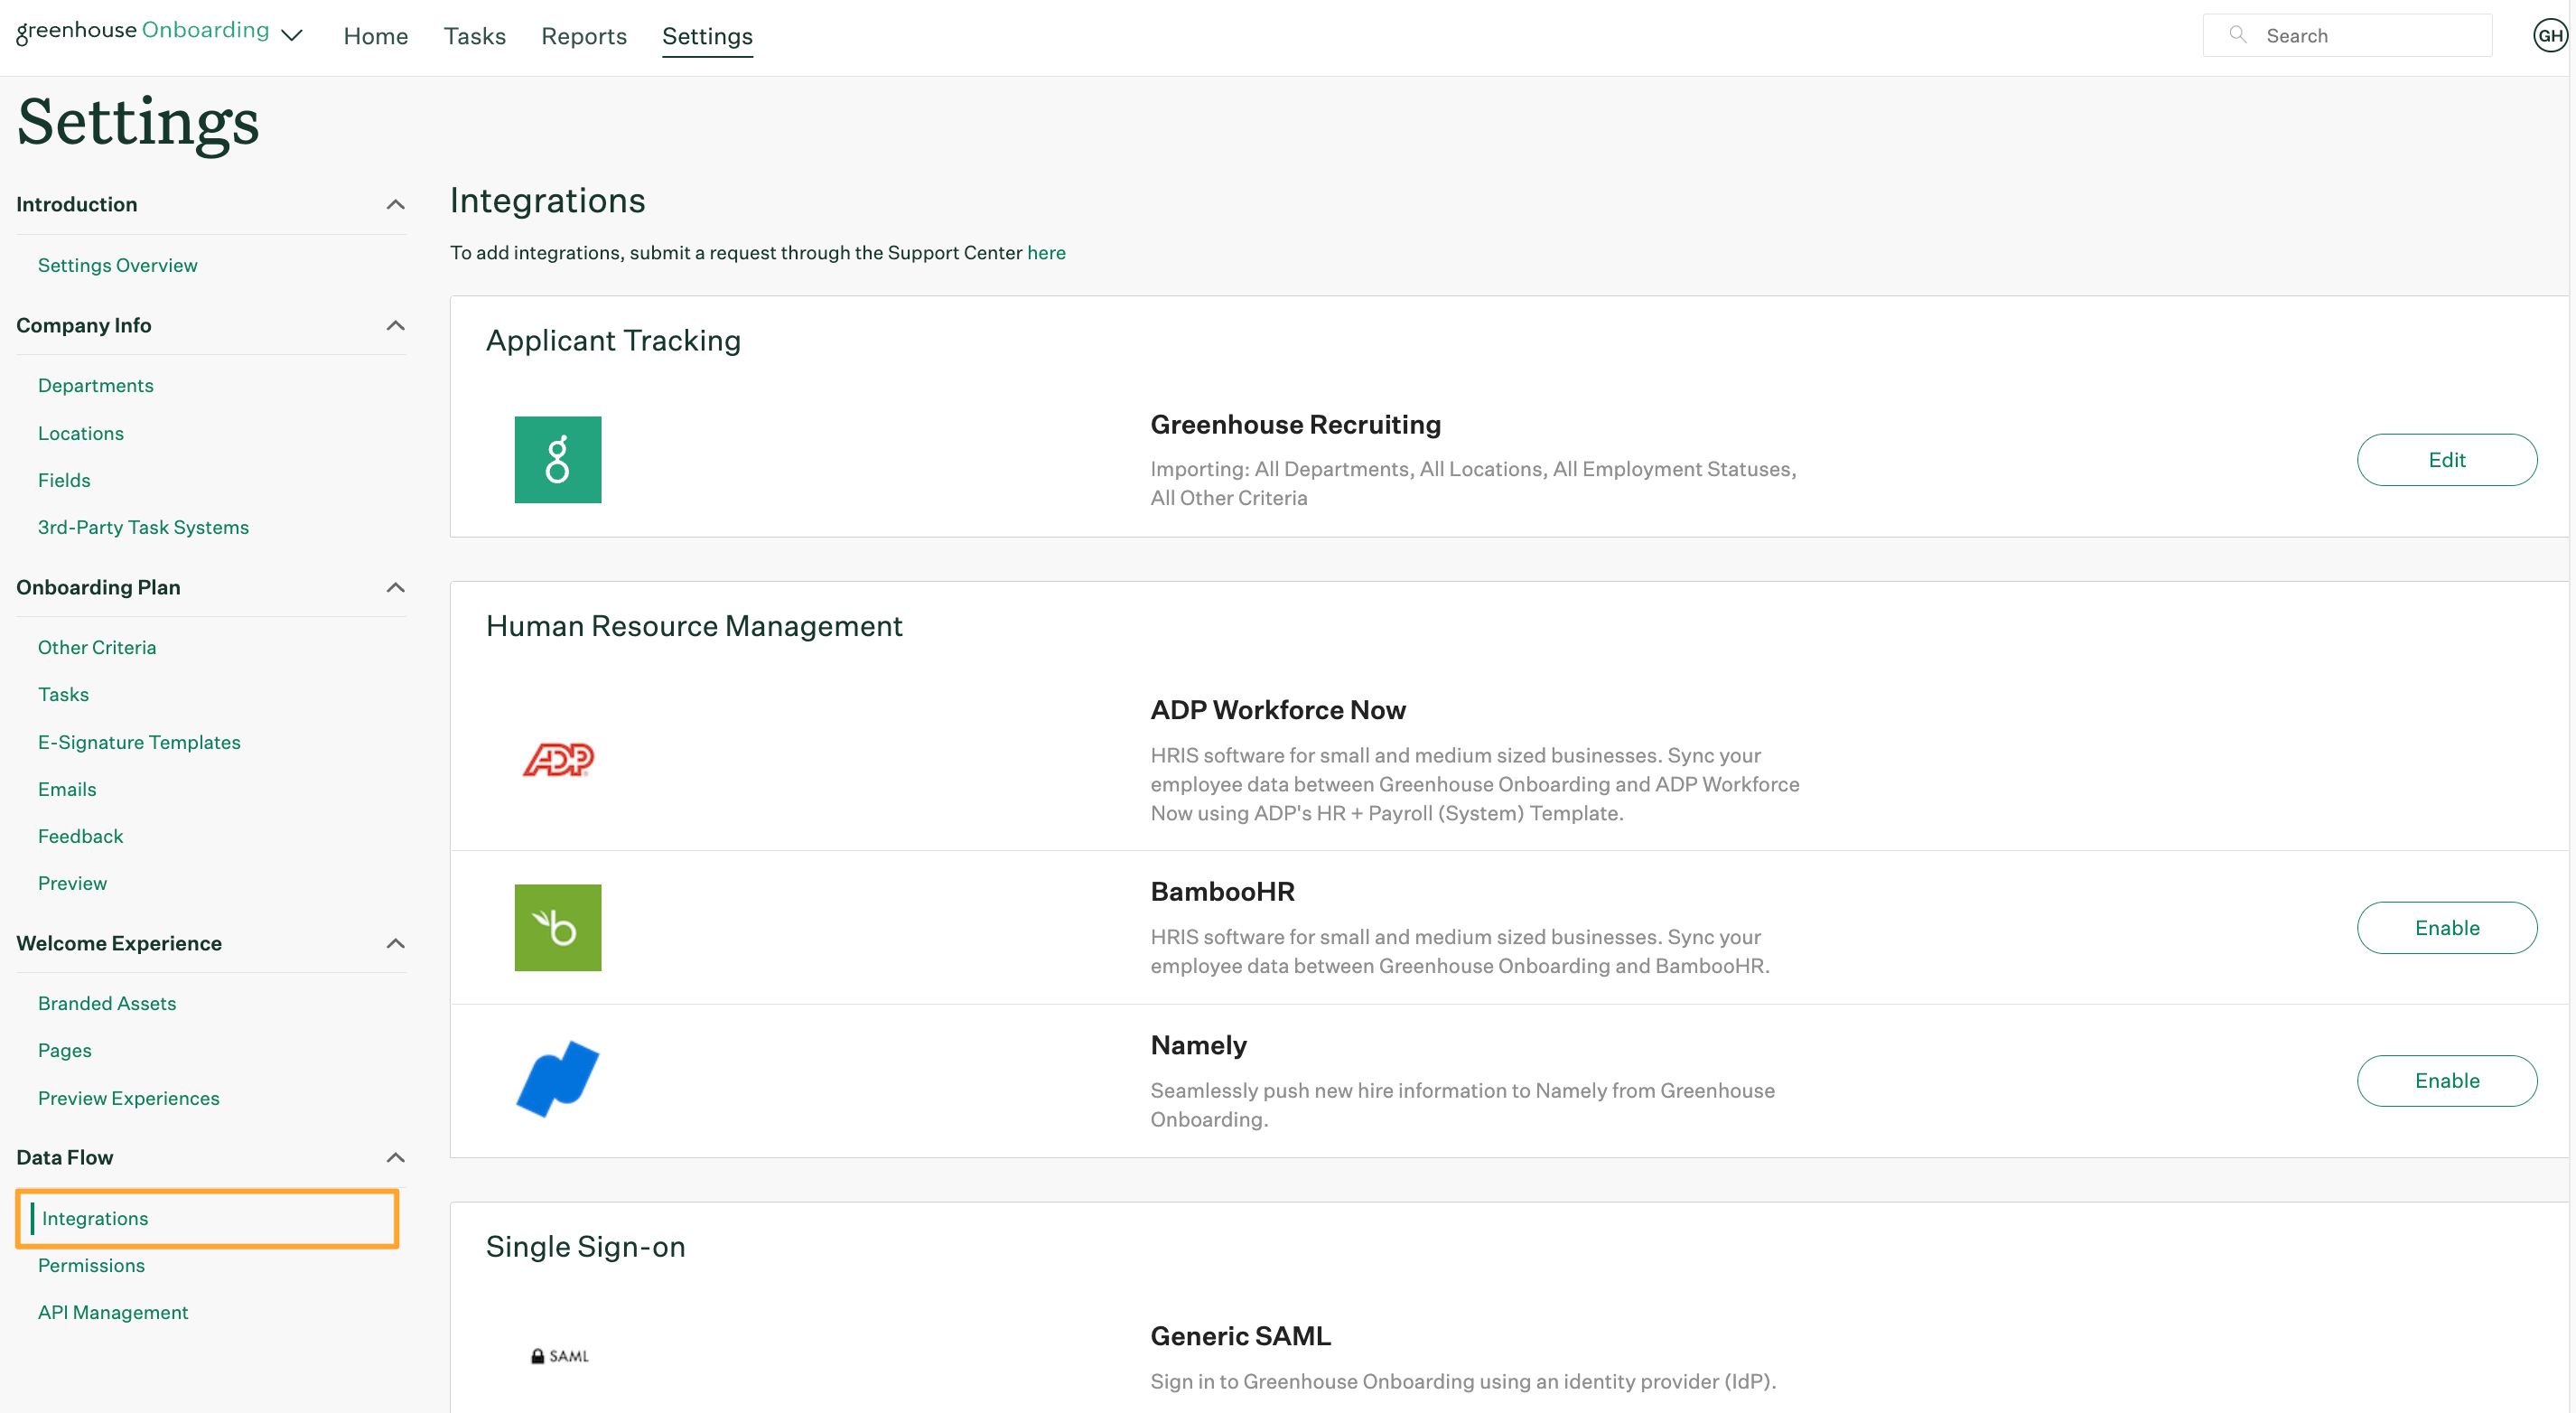Open Other Criteria settings
The height and width of the screenshot is (1413, 2576).
97,647
